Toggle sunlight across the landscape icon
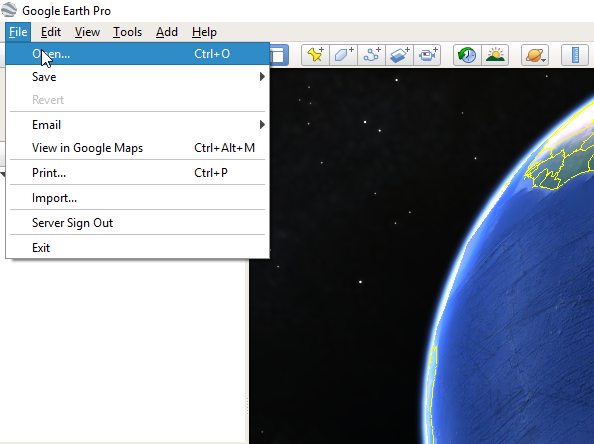The height and width of the screenshot is (444, 594). [495, 55]
